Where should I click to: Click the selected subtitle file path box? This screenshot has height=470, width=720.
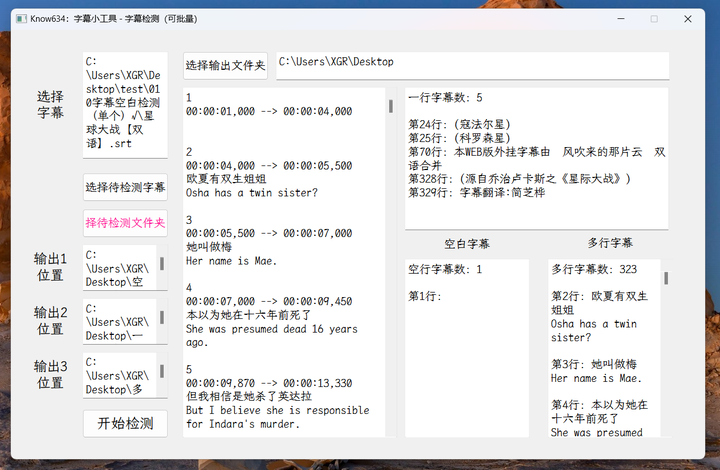point(125,105)
